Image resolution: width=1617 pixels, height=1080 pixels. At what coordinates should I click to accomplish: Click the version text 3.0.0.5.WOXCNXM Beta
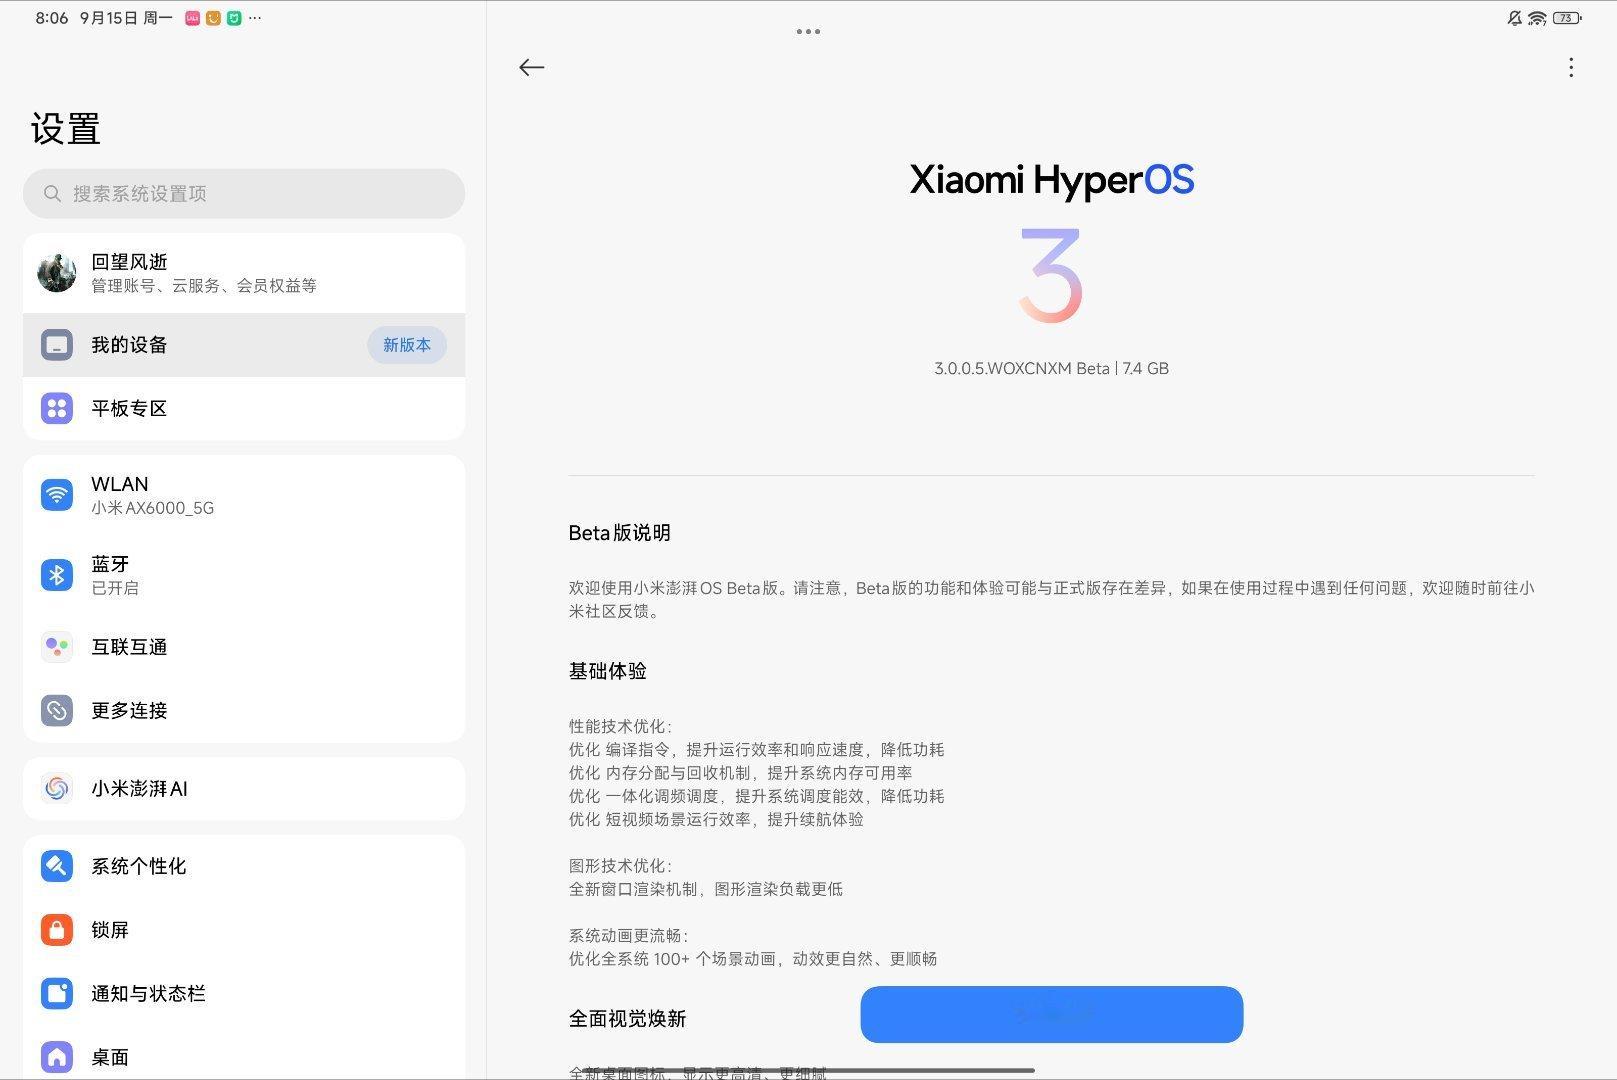1021,368
